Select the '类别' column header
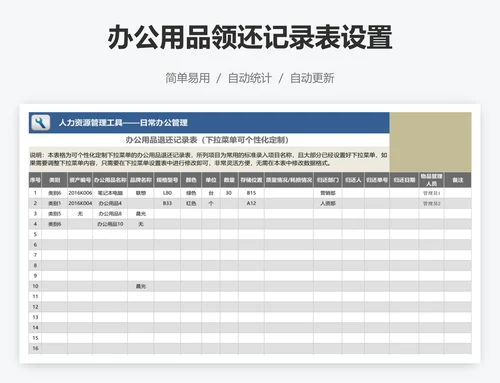 (55, 180)
